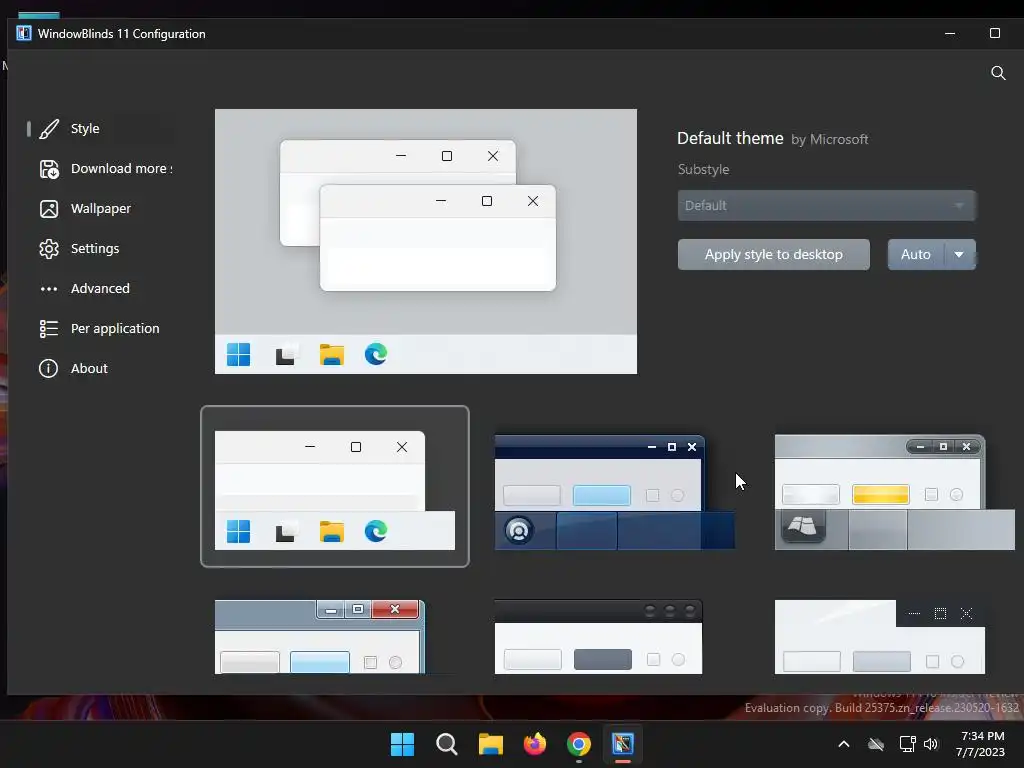Click the by Microsoft author text
The image size is (1024, 768).
[829, 139]
